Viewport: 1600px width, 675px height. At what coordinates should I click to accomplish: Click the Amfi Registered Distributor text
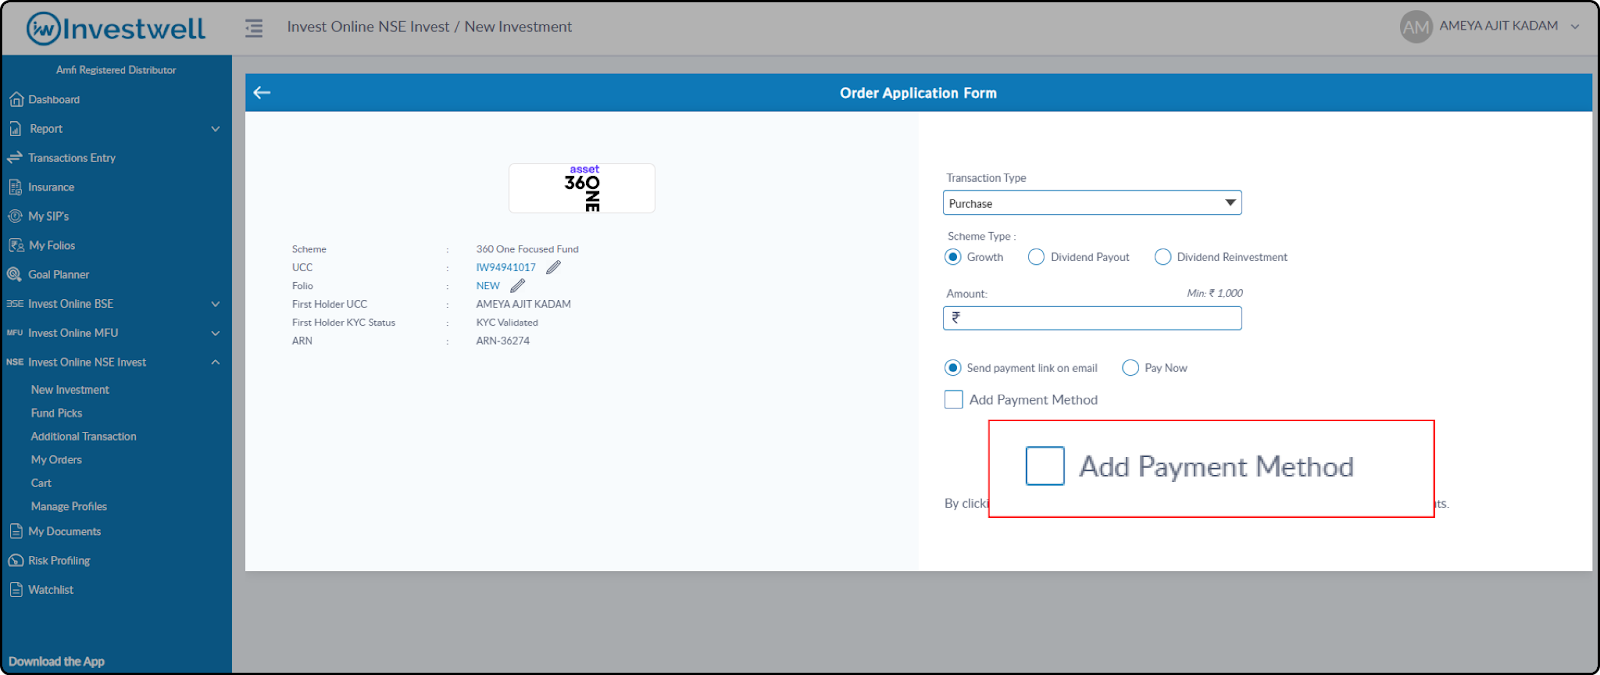pyautogui.click(x=116, y=70)
